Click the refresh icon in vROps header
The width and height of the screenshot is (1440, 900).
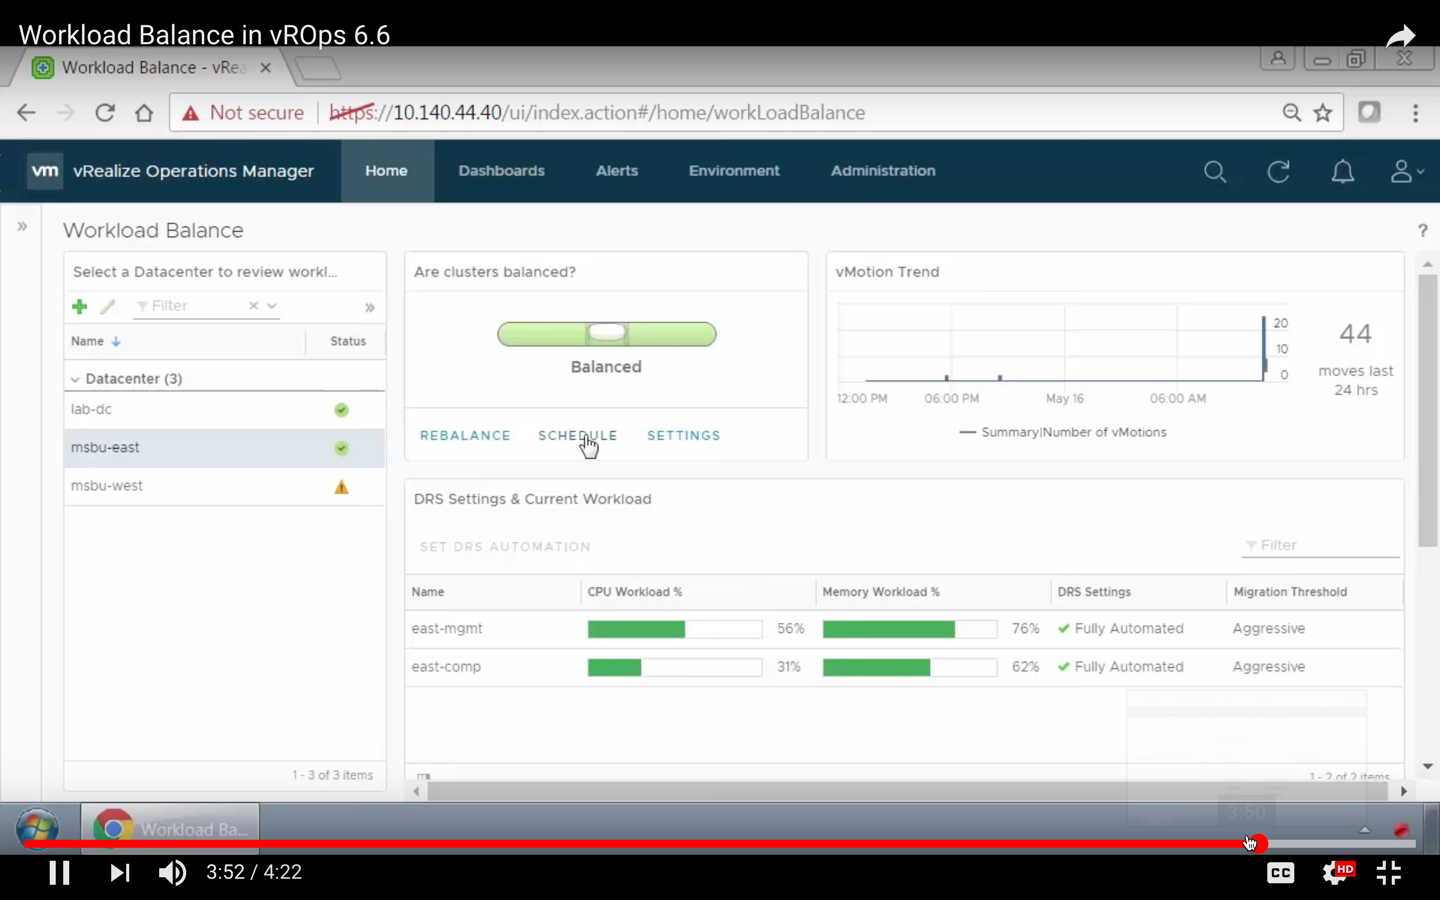point(1278,172)
